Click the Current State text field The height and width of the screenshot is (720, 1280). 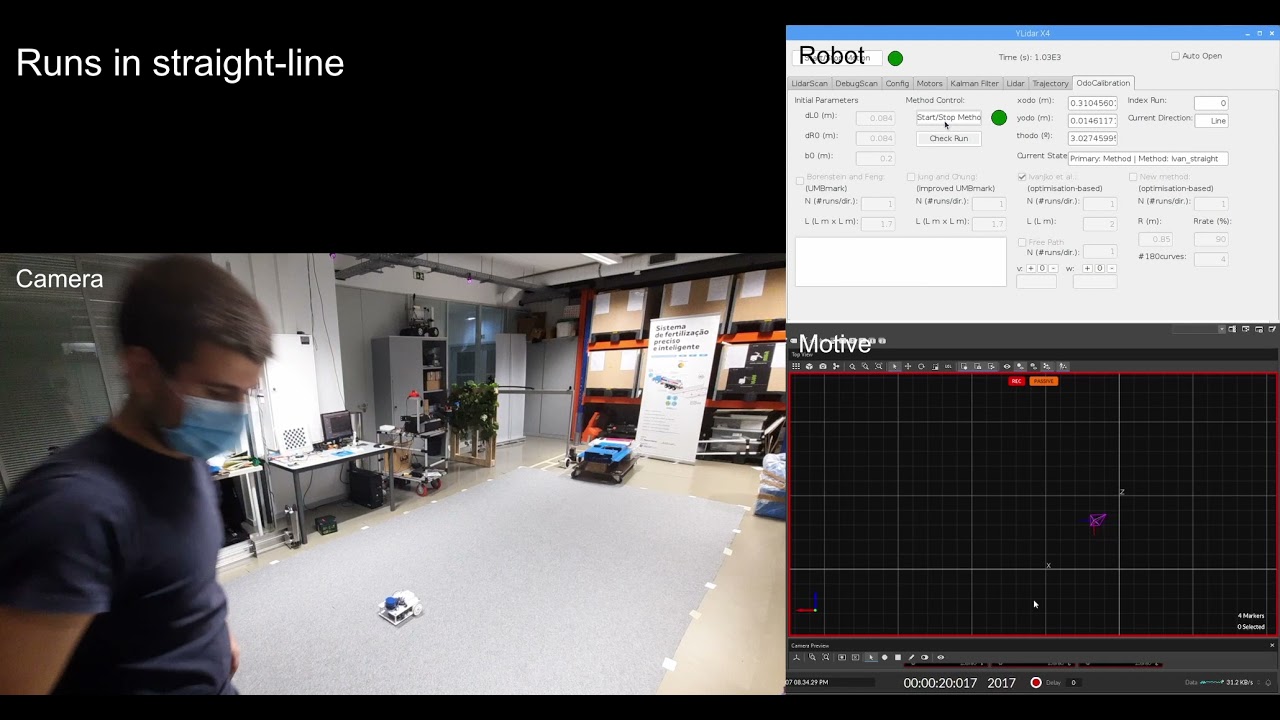point(1148,158)
